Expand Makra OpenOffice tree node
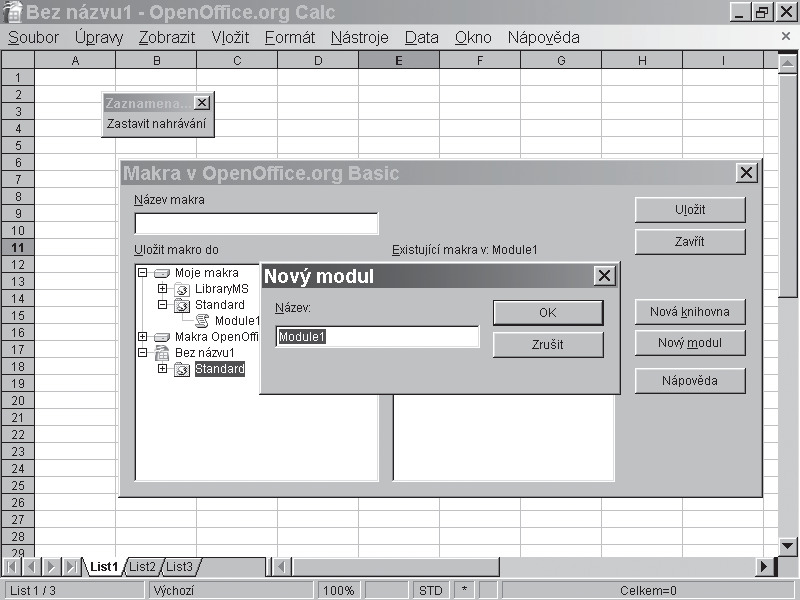The image size is (800, 600). pos(142,337)
